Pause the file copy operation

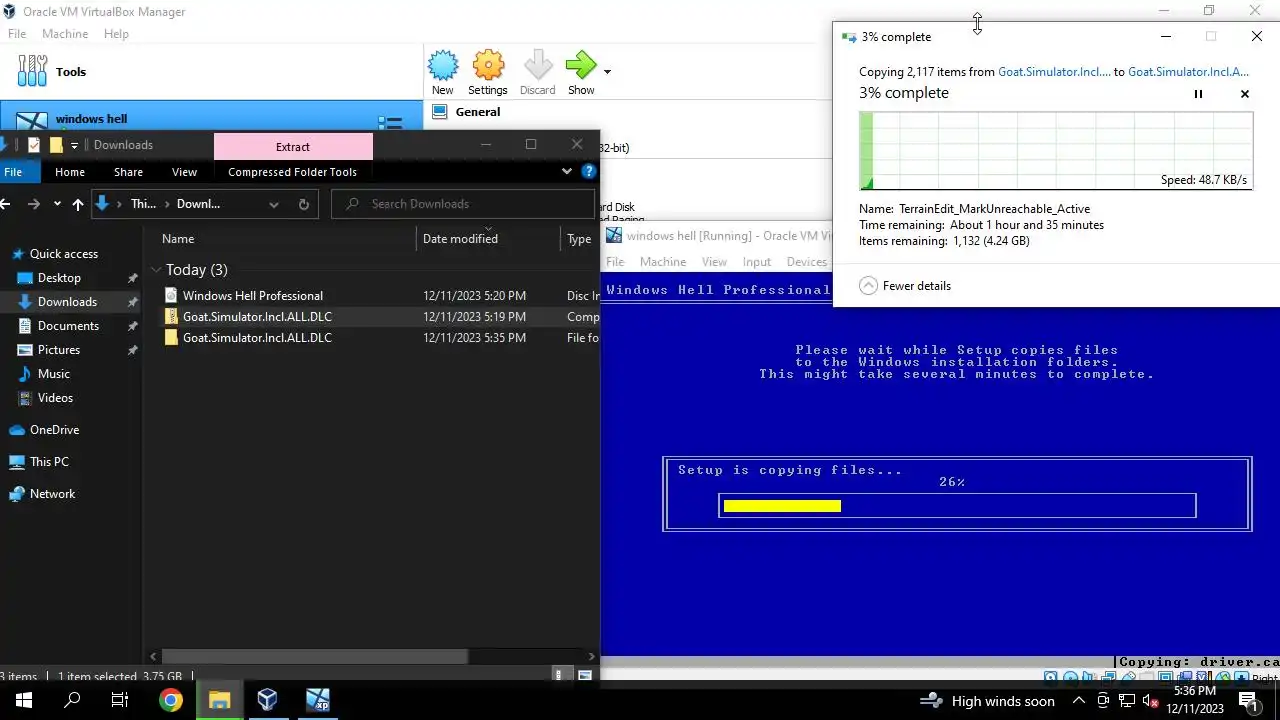[1198, 94]
